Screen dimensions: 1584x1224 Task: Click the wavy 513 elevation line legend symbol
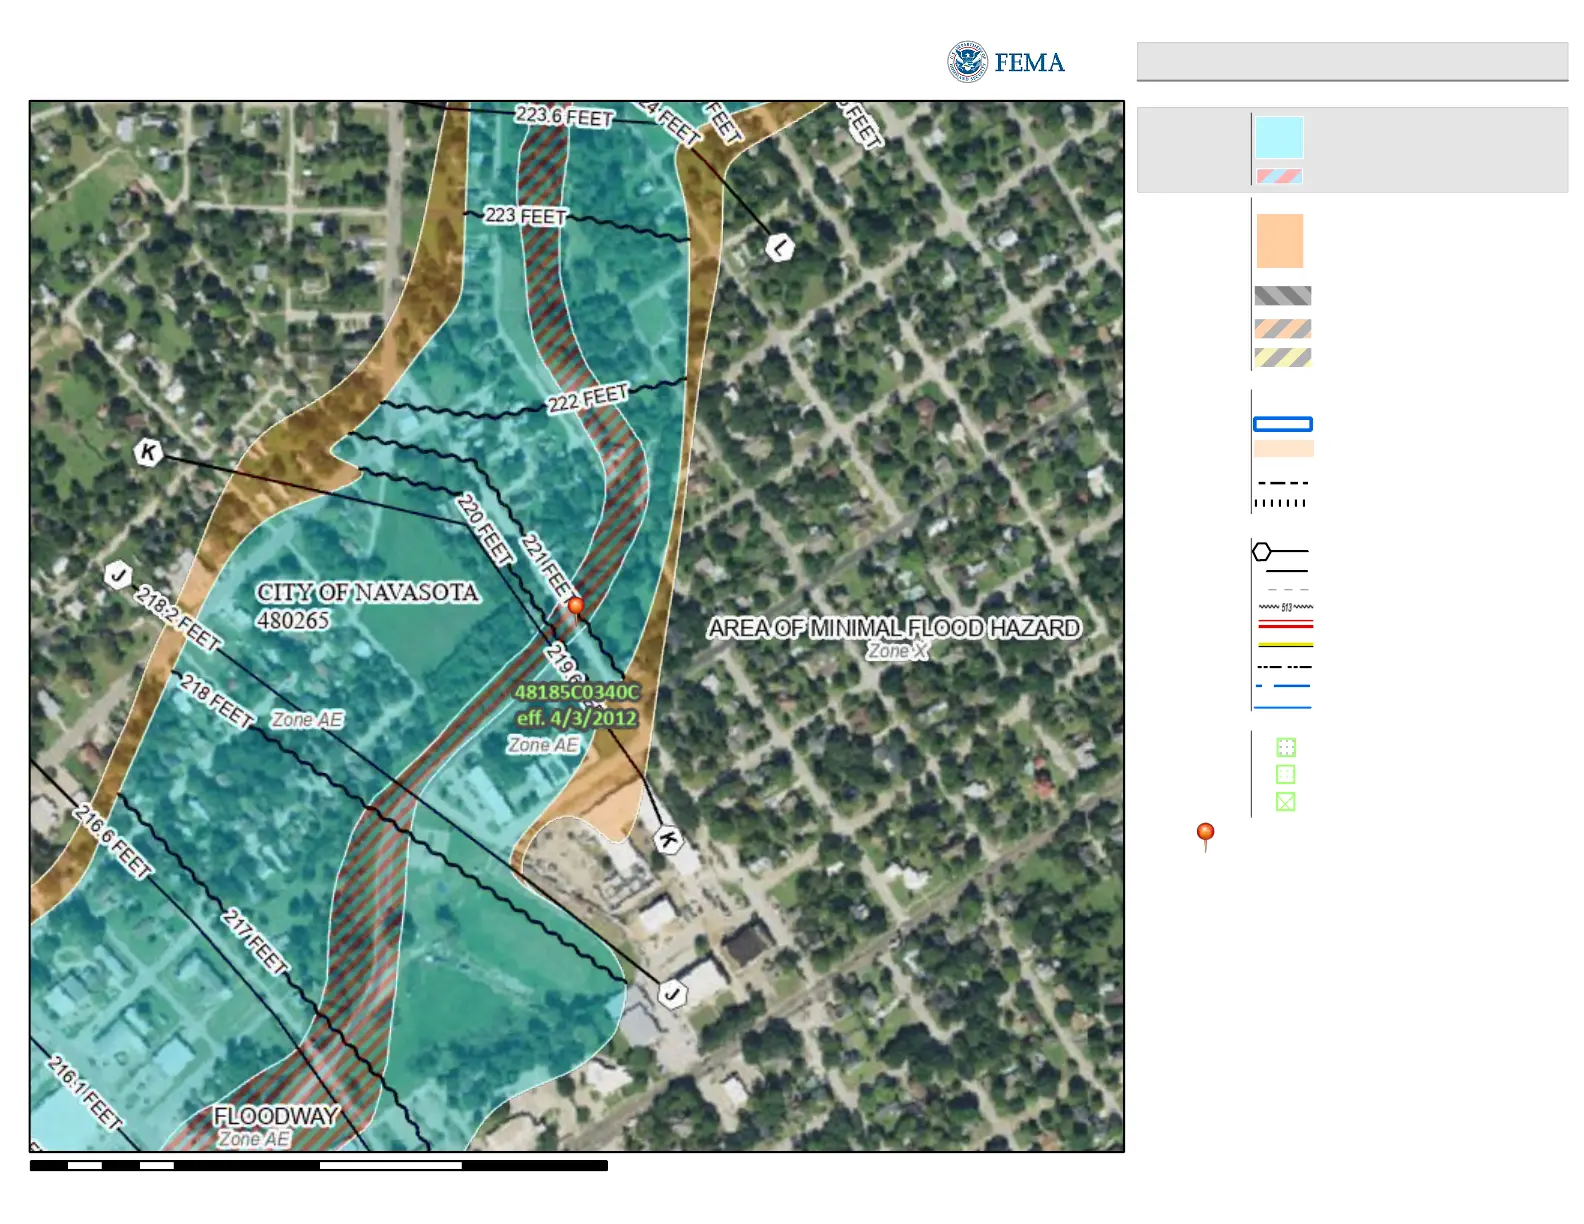1285,607
